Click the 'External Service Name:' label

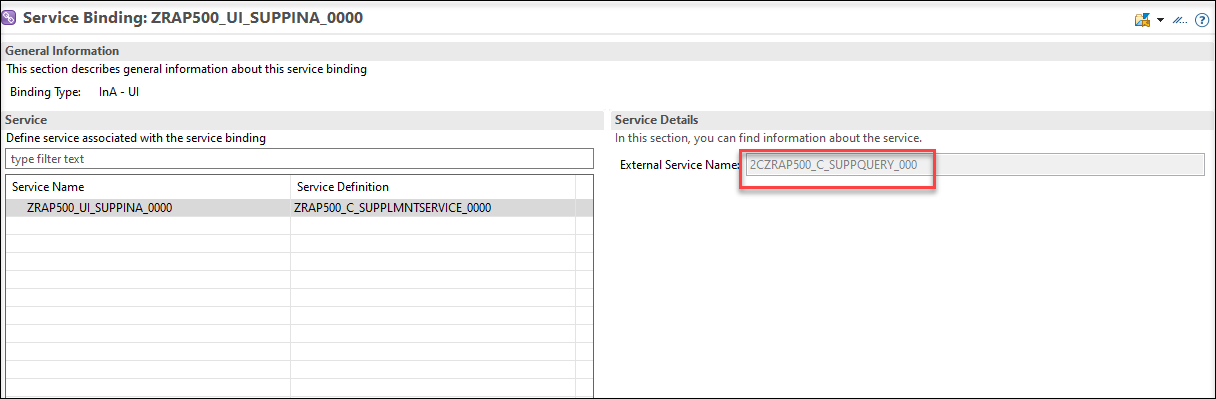pos(681,165)
